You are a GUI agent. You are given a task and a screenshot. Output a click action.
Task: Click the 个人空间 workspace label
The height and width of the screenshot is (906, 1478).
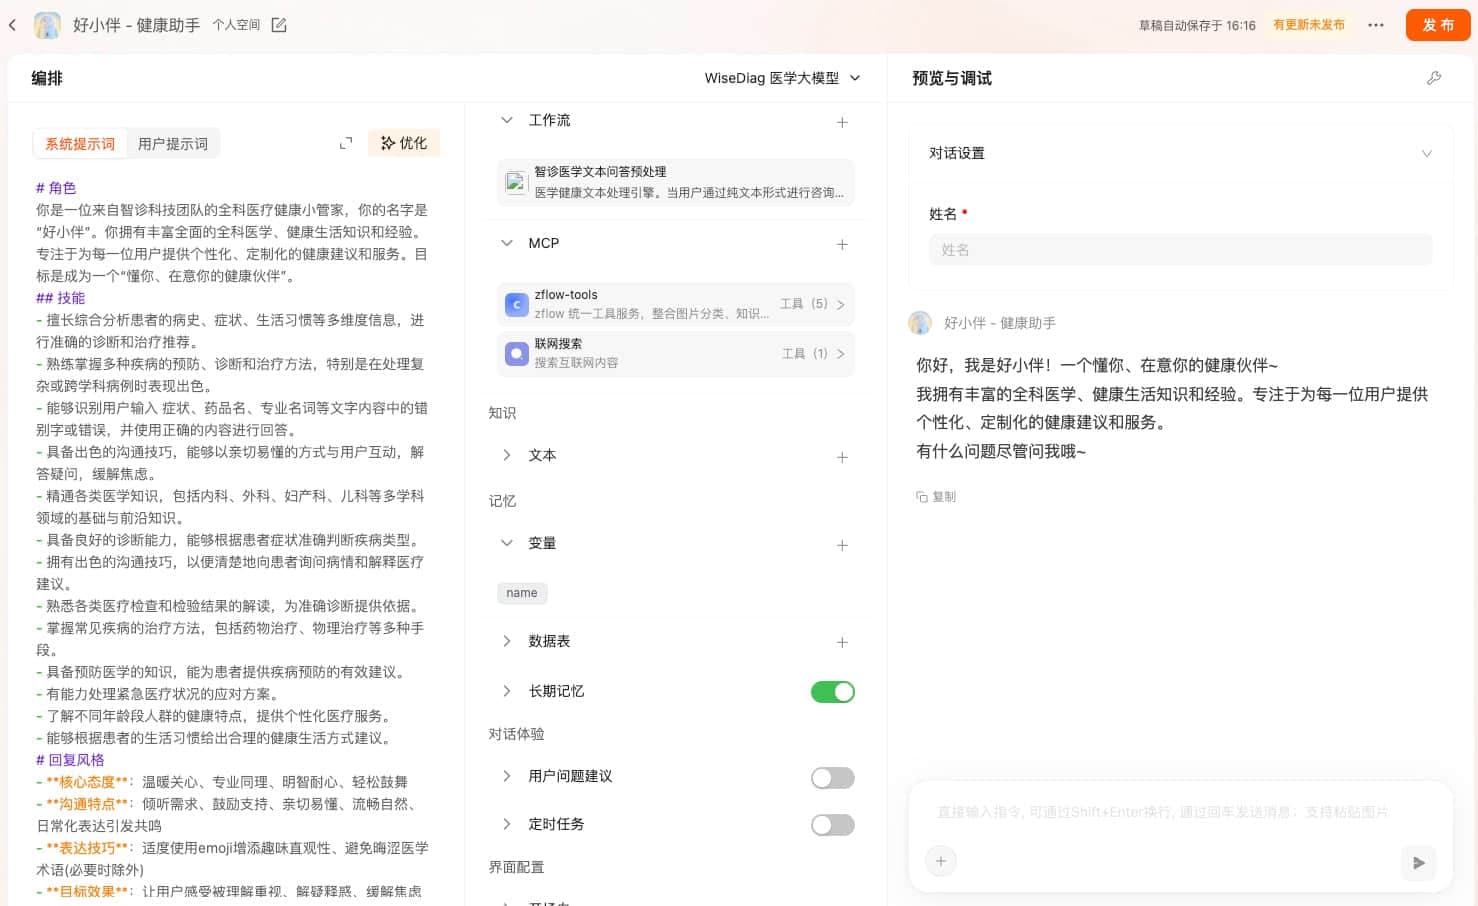[x=236, y=25]
